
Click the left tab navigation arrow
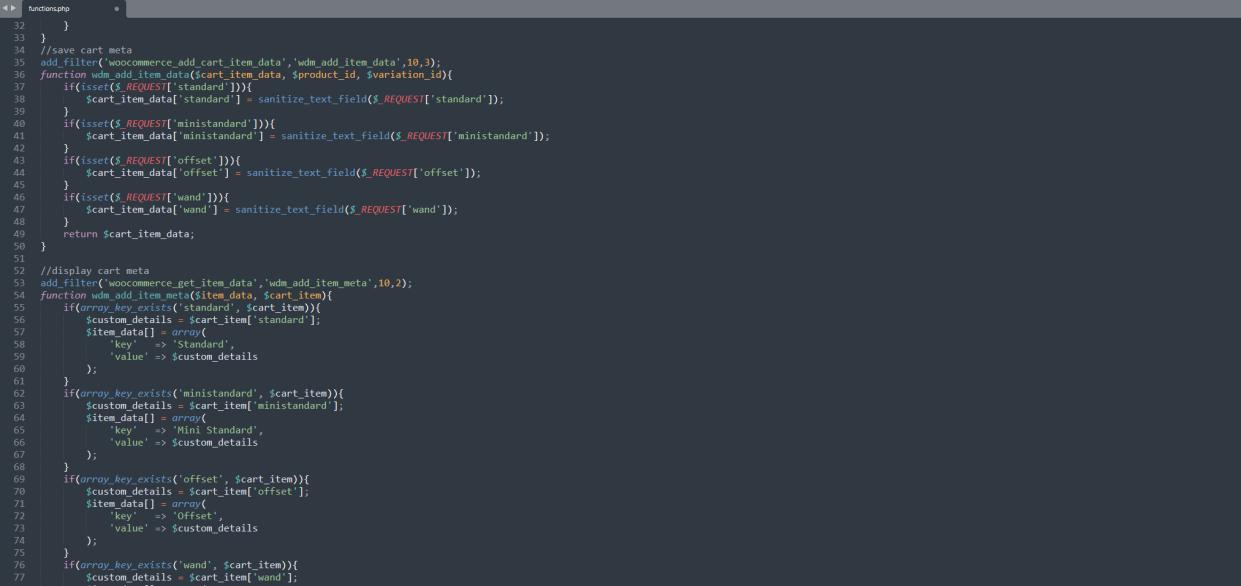4,8
